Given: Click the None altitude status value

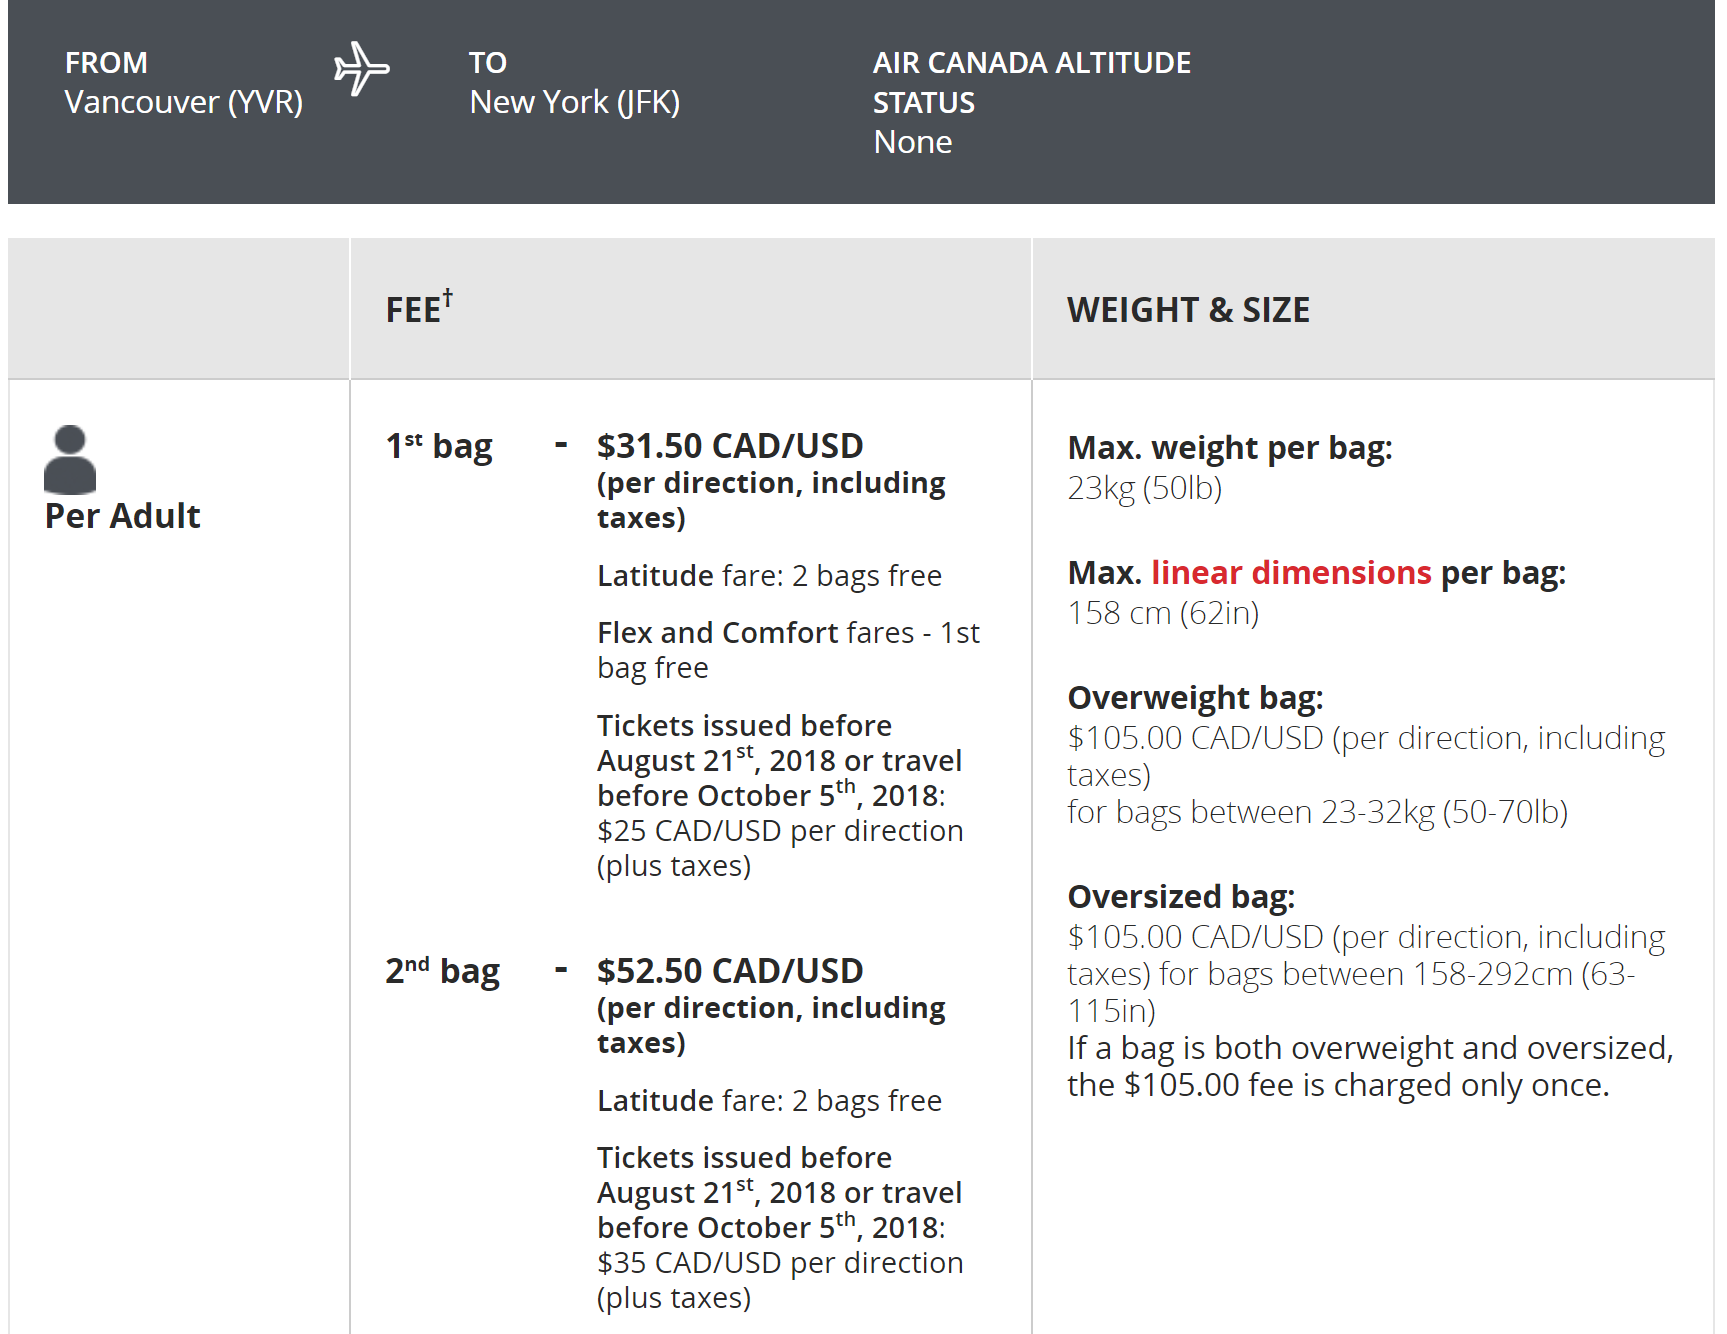Looking at the screenshot, I should pyautogui.click(x=912, y=142).
